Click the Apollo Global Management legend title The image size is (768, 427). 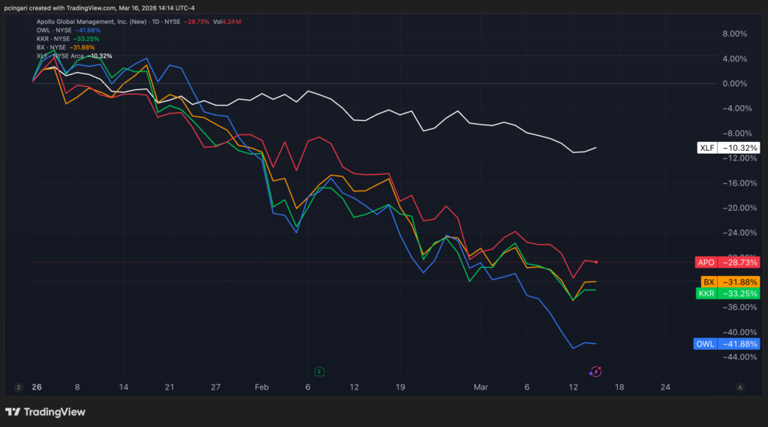click(x=92, y=22)
